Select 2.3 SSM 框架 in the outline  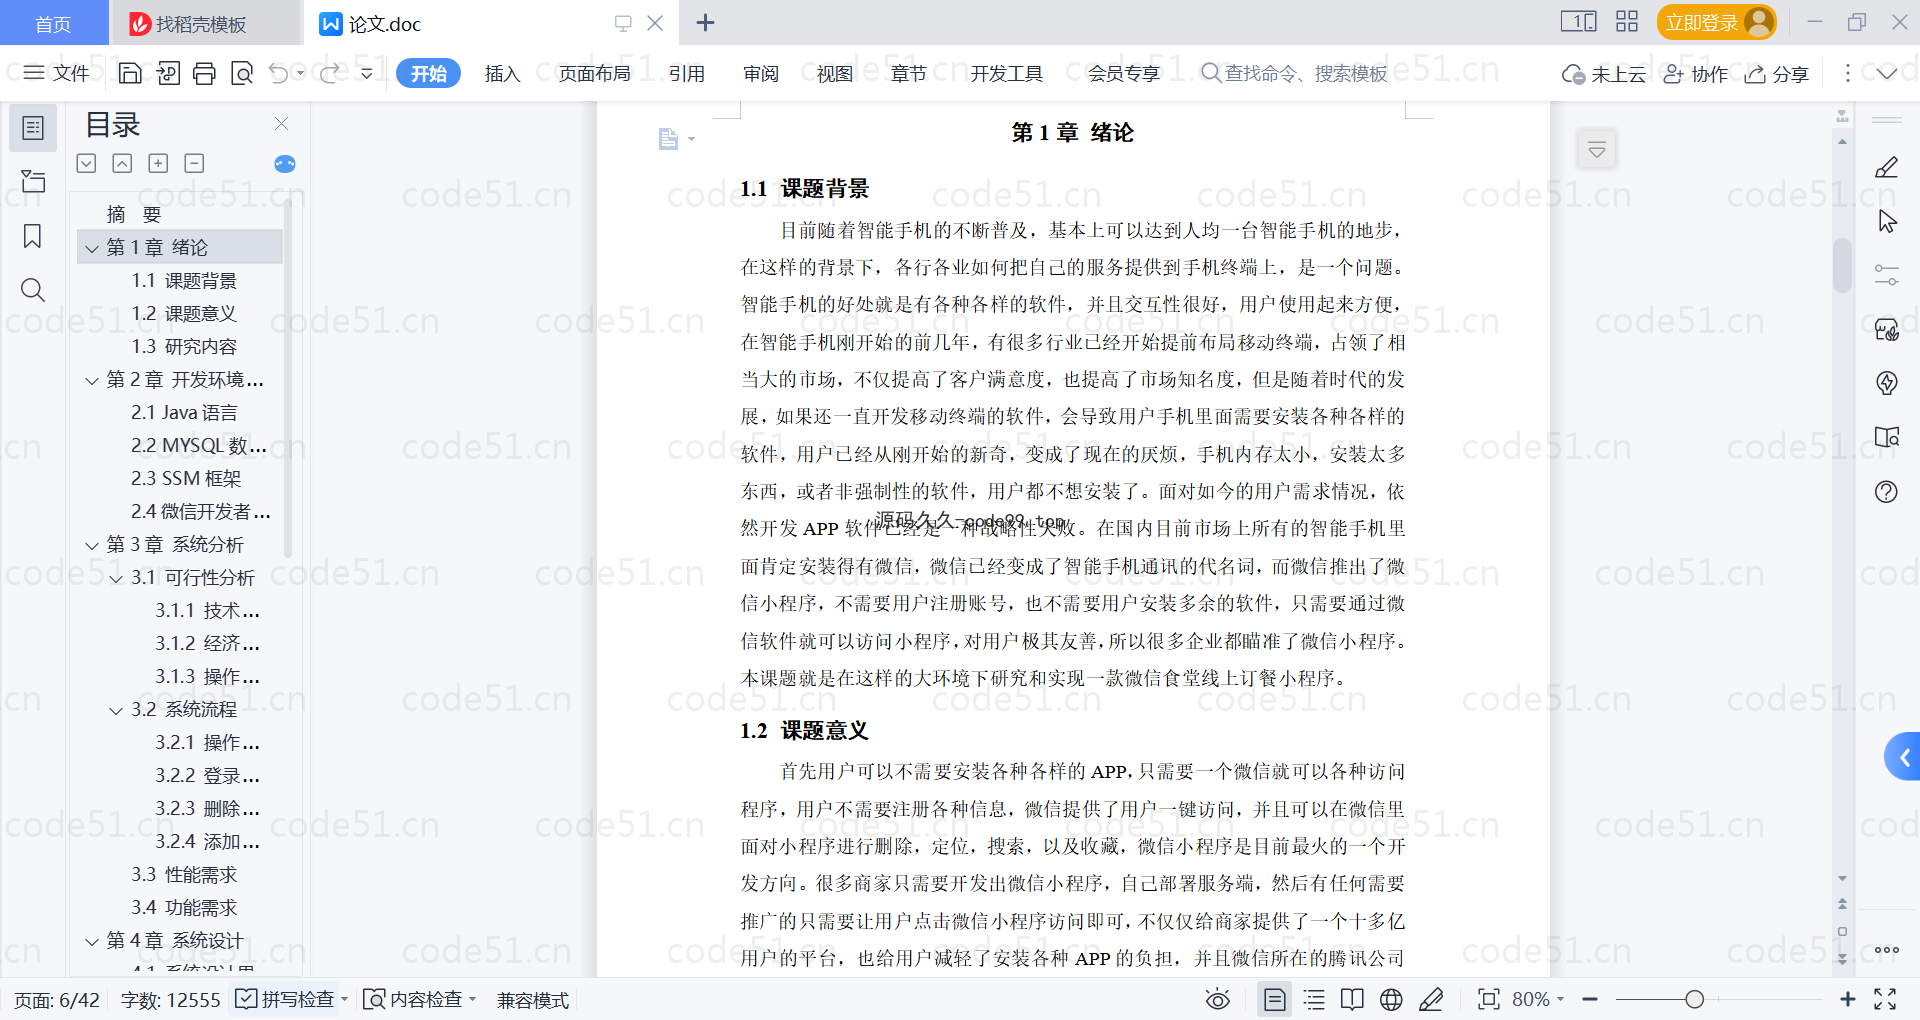point(186,479)
